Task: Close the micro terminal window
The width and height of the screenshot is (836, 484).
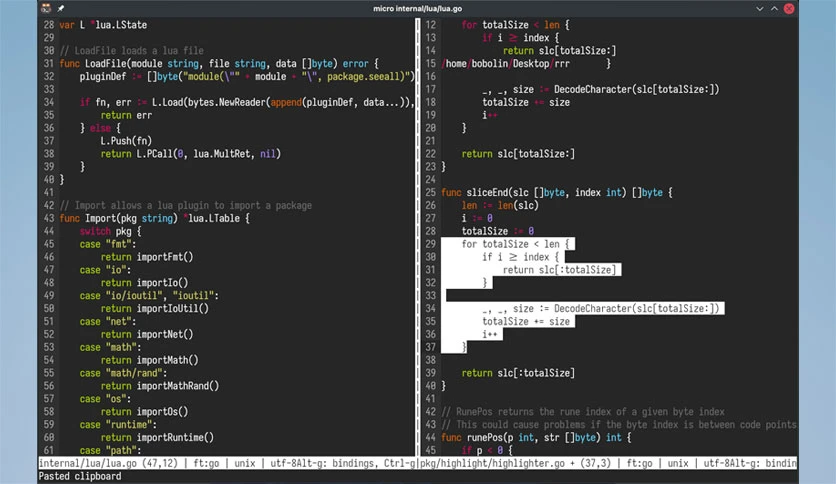Action: coord(789,9)
